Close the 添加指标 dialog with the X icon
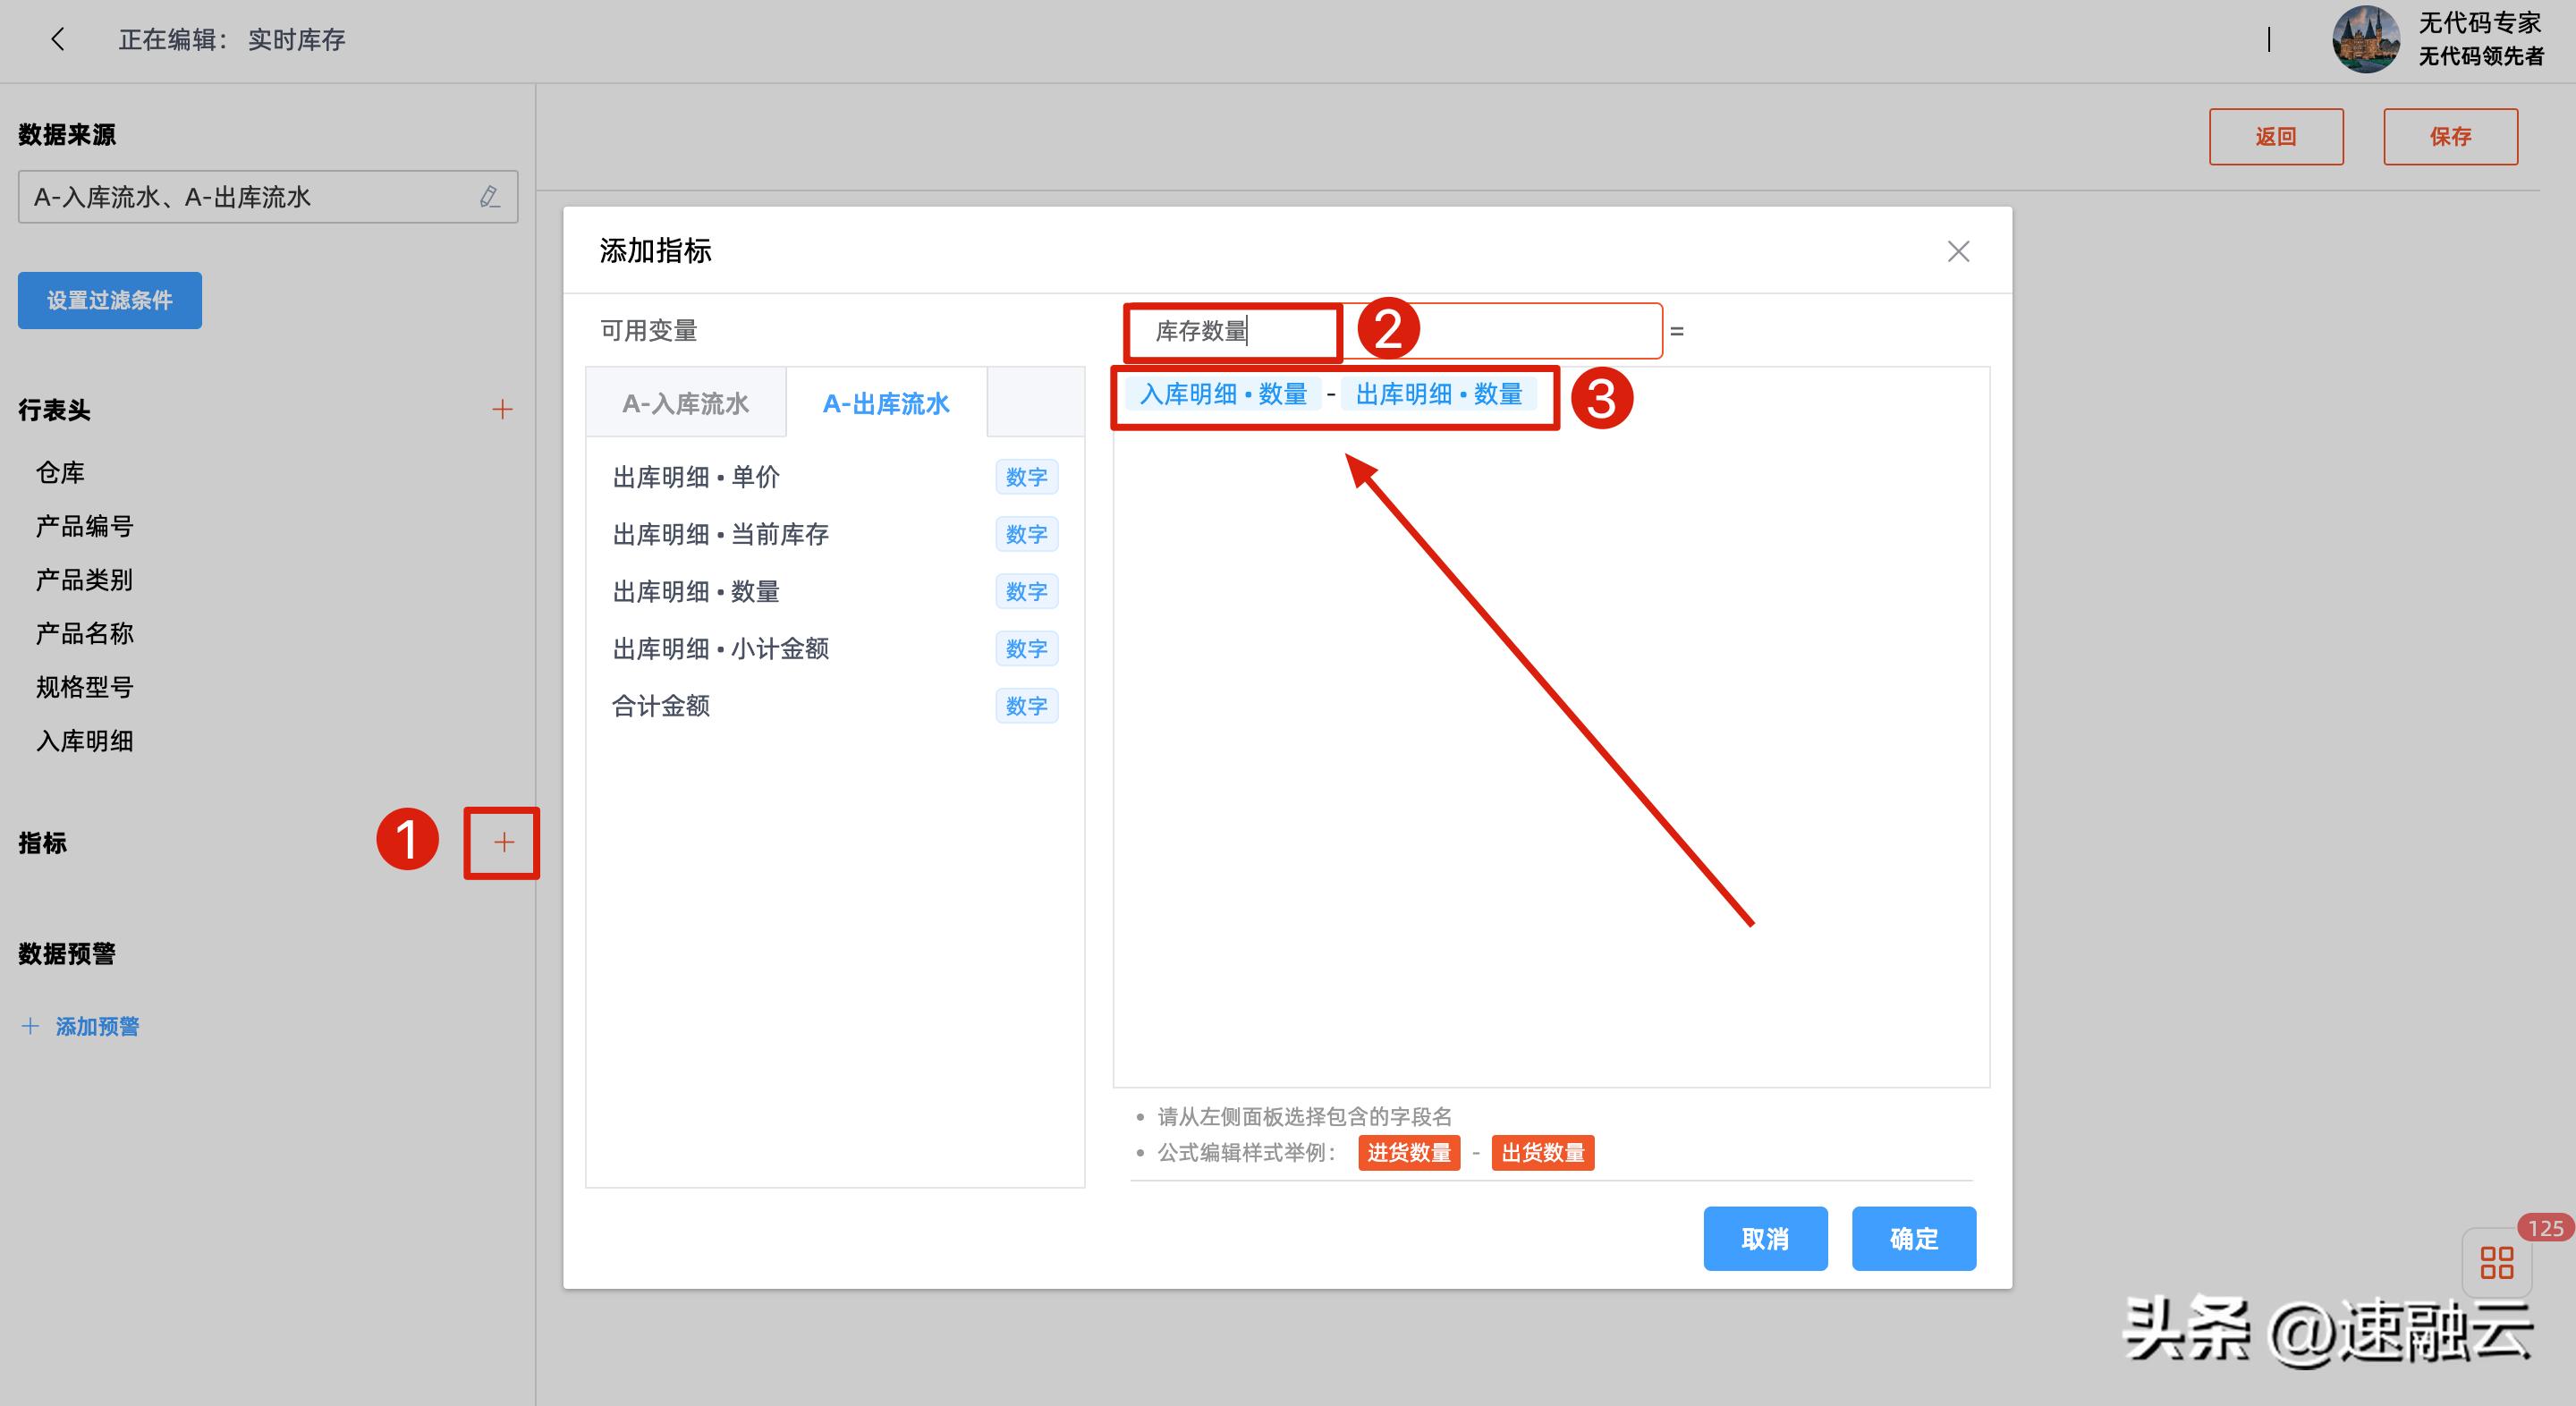Screen dimensions: 2576x1406 pyautogui.click(x=1958, y=251)
